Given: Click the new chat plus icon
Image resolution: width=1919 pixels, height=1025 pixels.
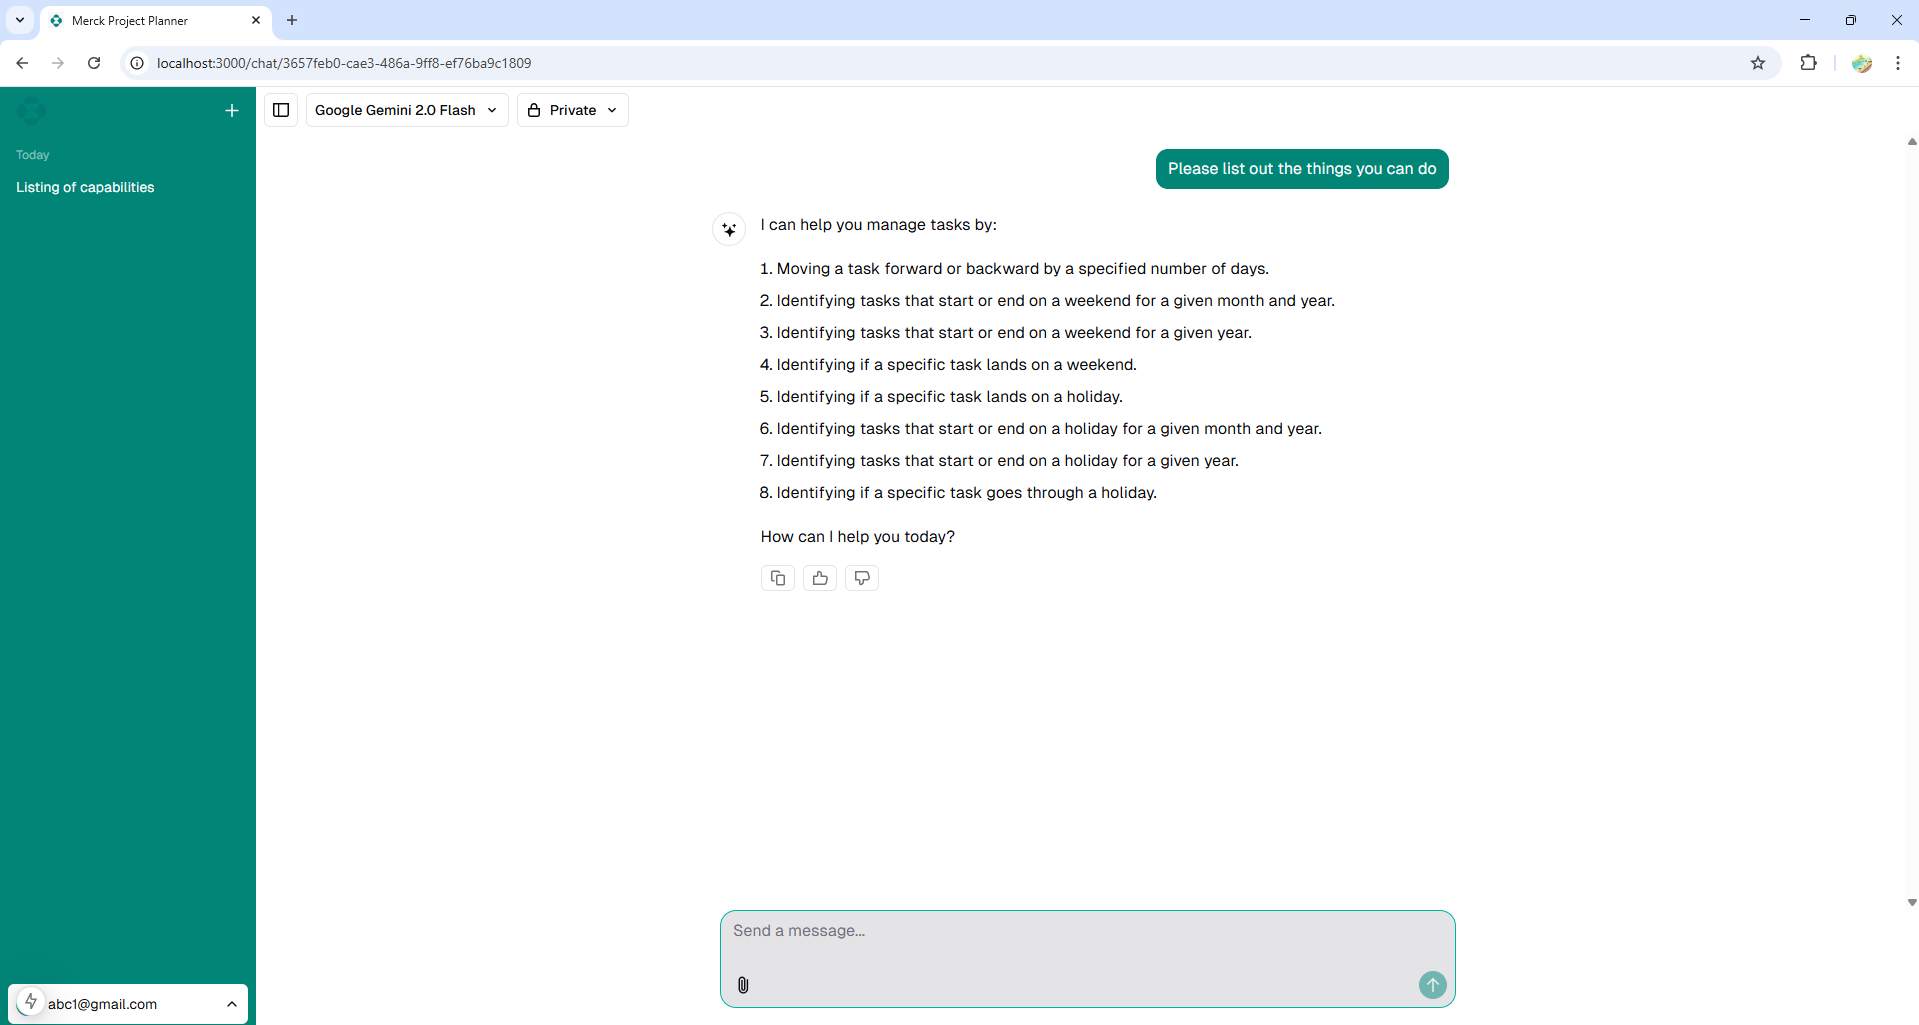Looking at the screenshot, I should (232, 111).
